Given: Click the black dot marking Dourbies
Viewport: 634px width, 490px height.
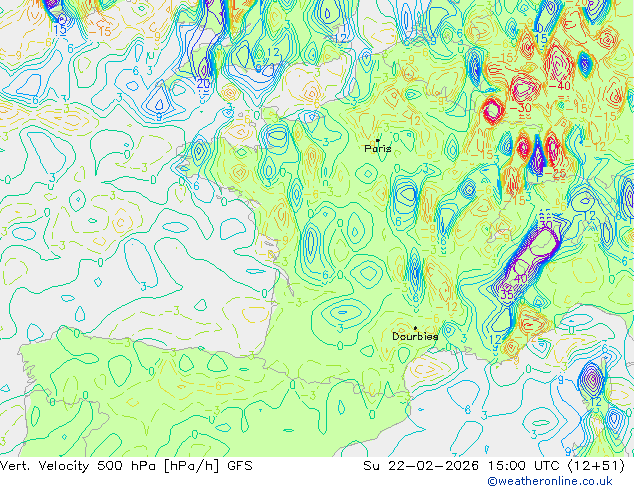Looking at the screenshot, I should click(x=415, y=328).
